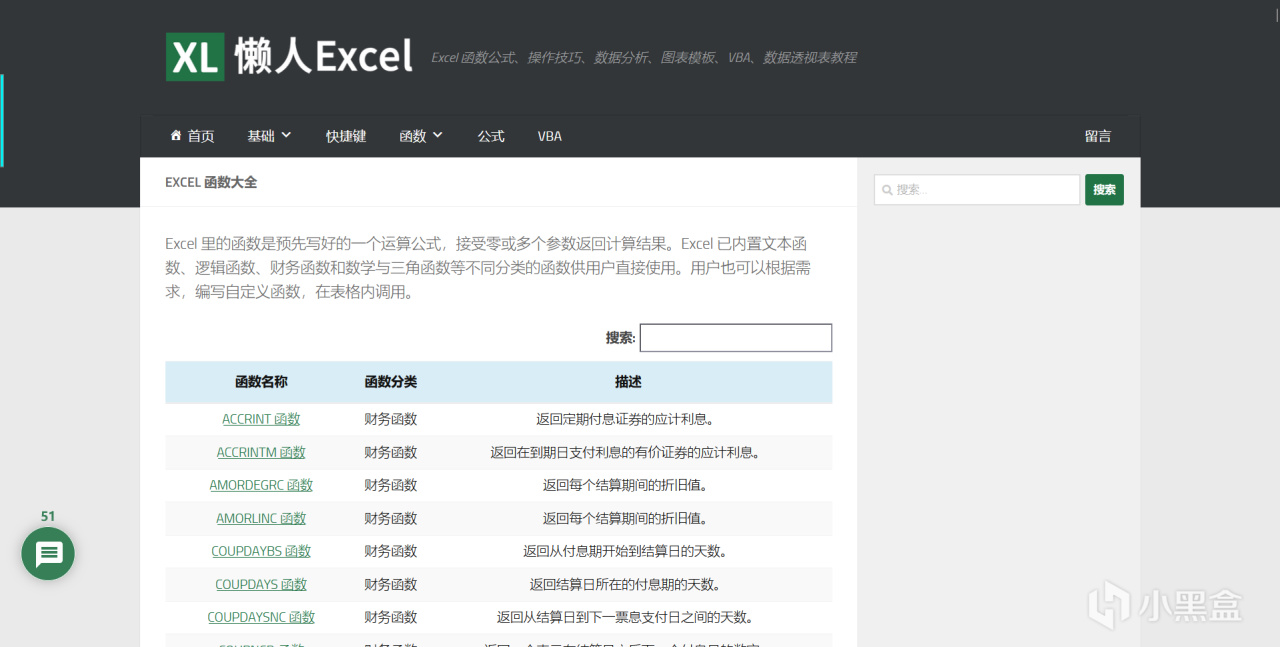Open the 留言 page link
The width and height of the screenshot is (1280, 647).
[x=1098, y=136]
